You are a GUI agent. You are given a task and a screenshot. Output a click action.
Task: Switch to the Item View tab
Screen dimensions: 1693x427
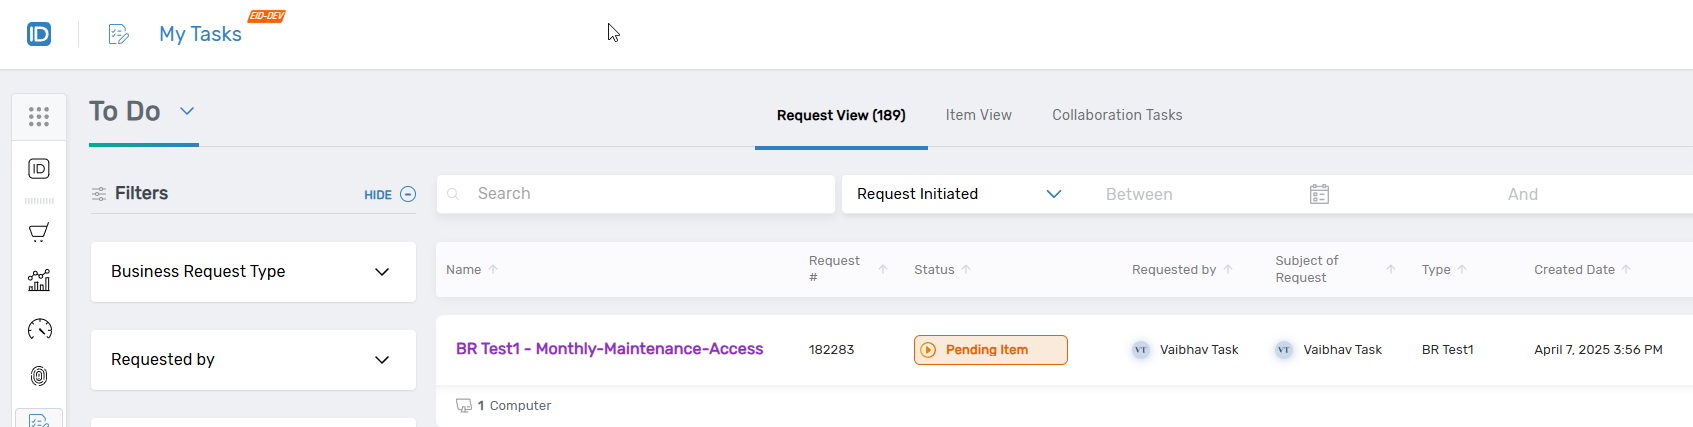tap(978, 115)
